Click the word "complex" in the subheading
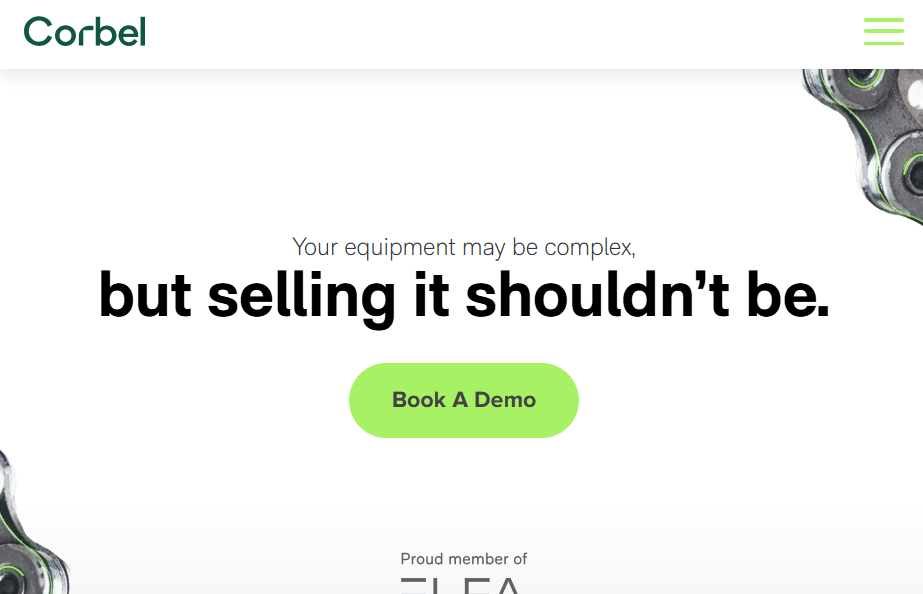 591,246
